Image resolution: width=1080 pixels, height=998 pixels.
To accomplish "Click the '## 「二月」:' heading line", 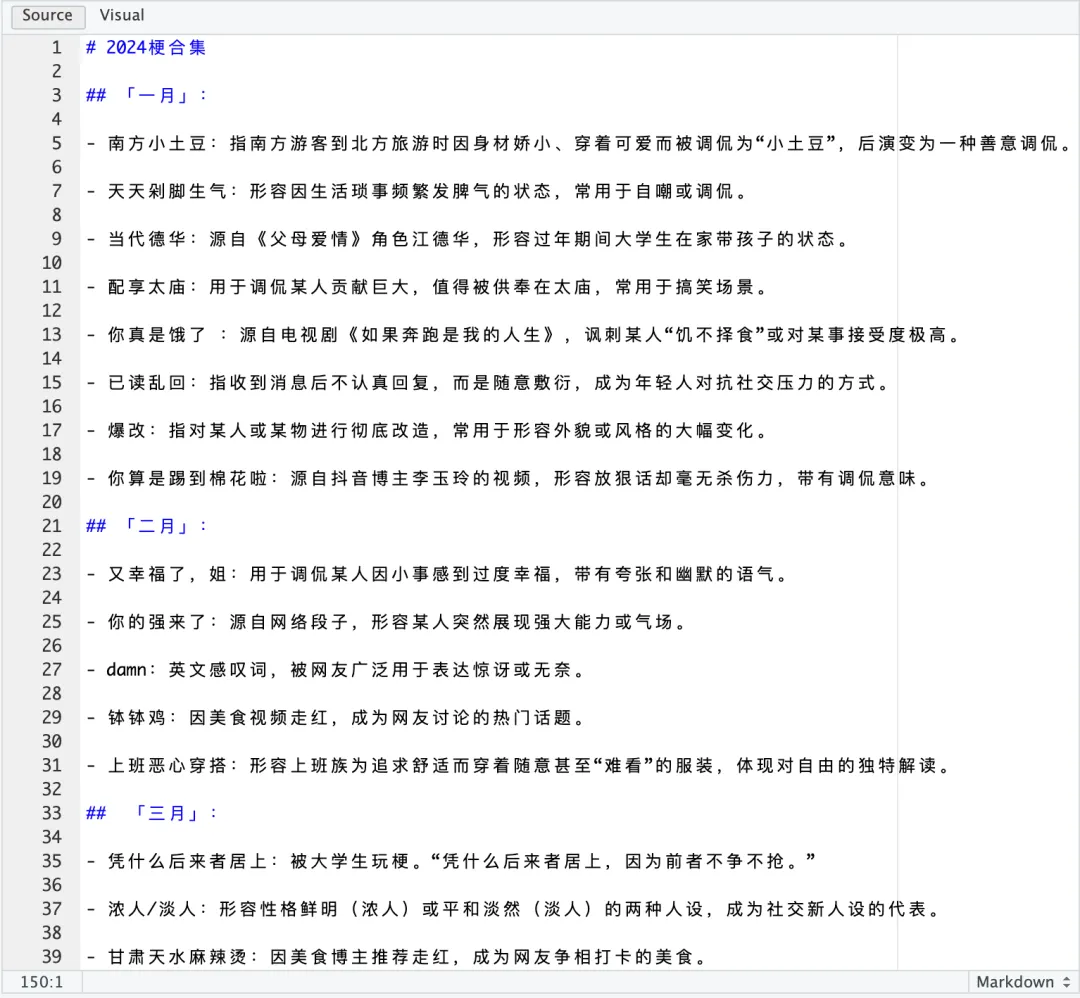I will click(146, 526).
